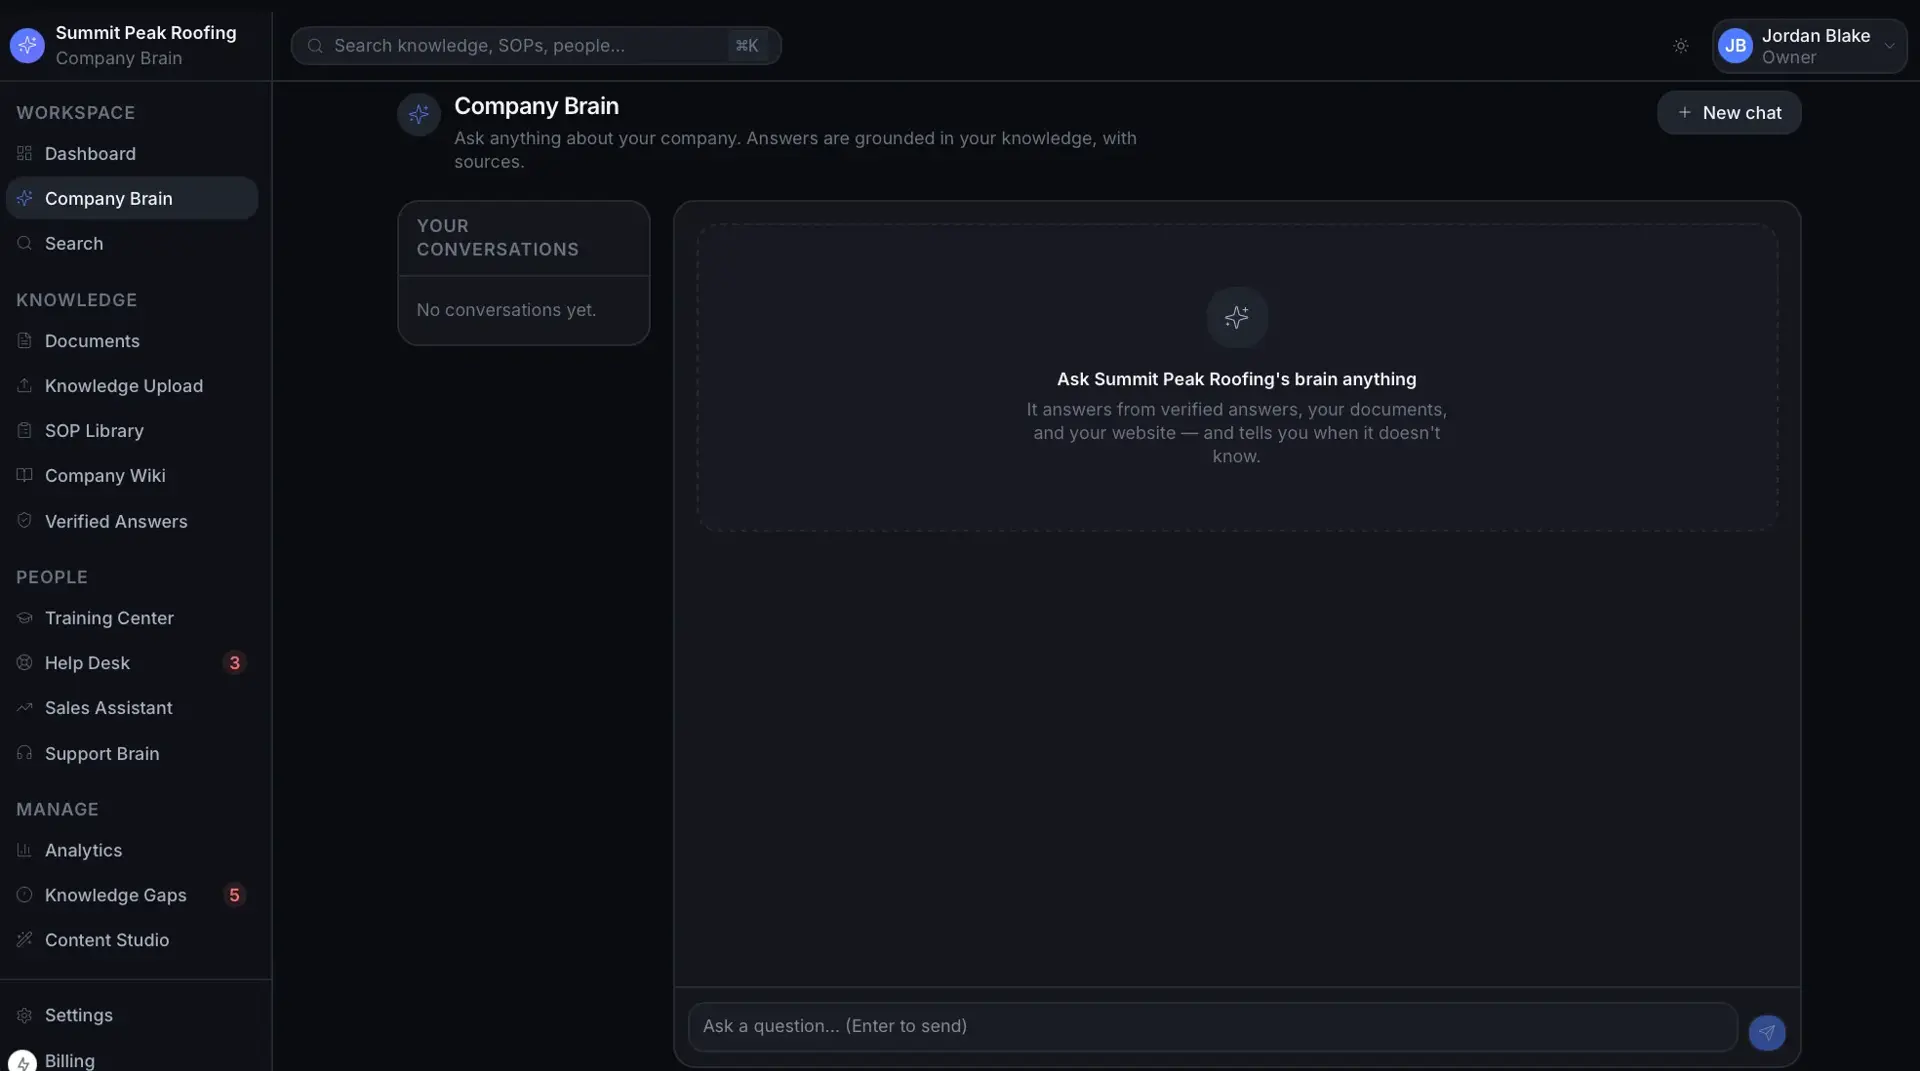The image size is (1920, 1071).
Task: Open Documents in Knowledge section
Action: [x=132, y=340]
